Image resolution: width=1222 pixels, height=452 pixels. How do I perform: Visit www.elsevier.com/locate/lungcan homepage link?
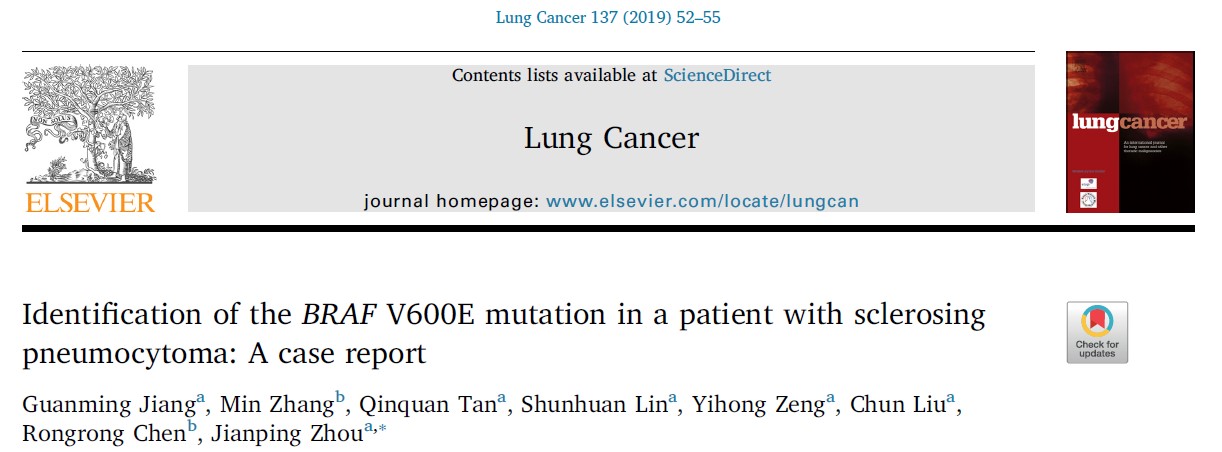pos(702,201)
